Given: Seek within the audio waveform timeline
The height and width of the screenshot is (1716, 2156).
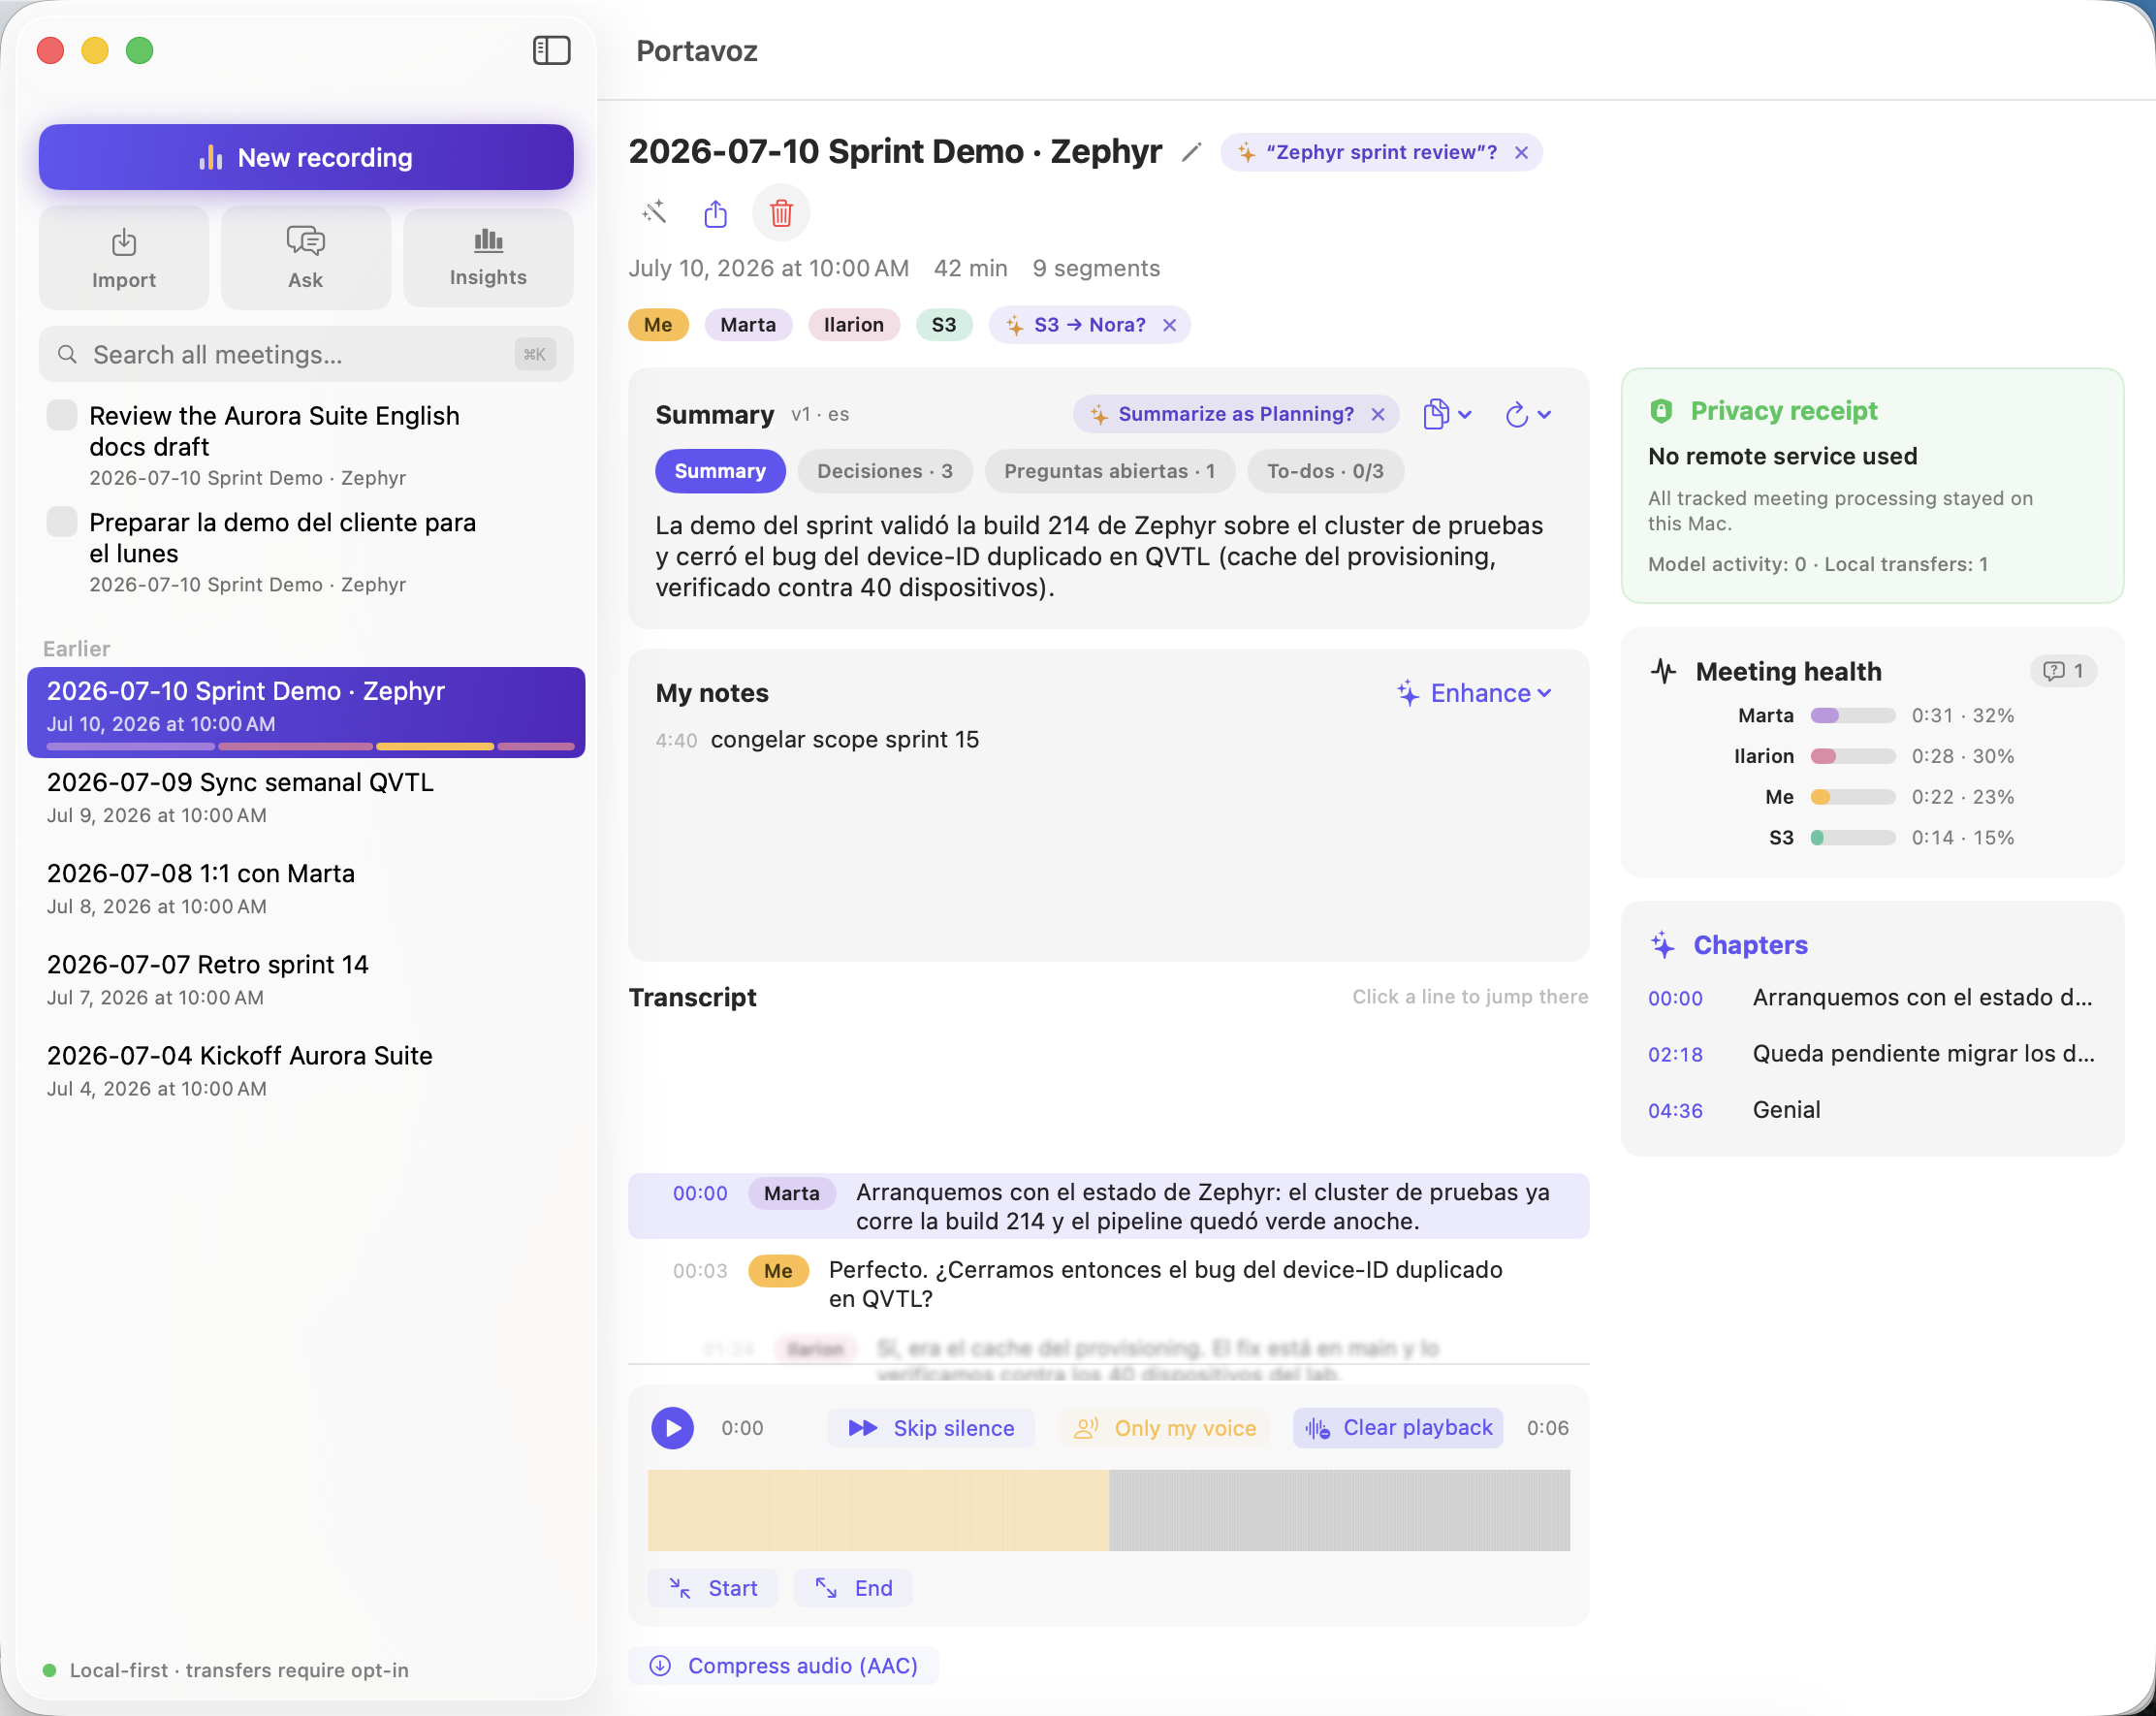Looking at the screenshot, I should coord(1108,1510).
